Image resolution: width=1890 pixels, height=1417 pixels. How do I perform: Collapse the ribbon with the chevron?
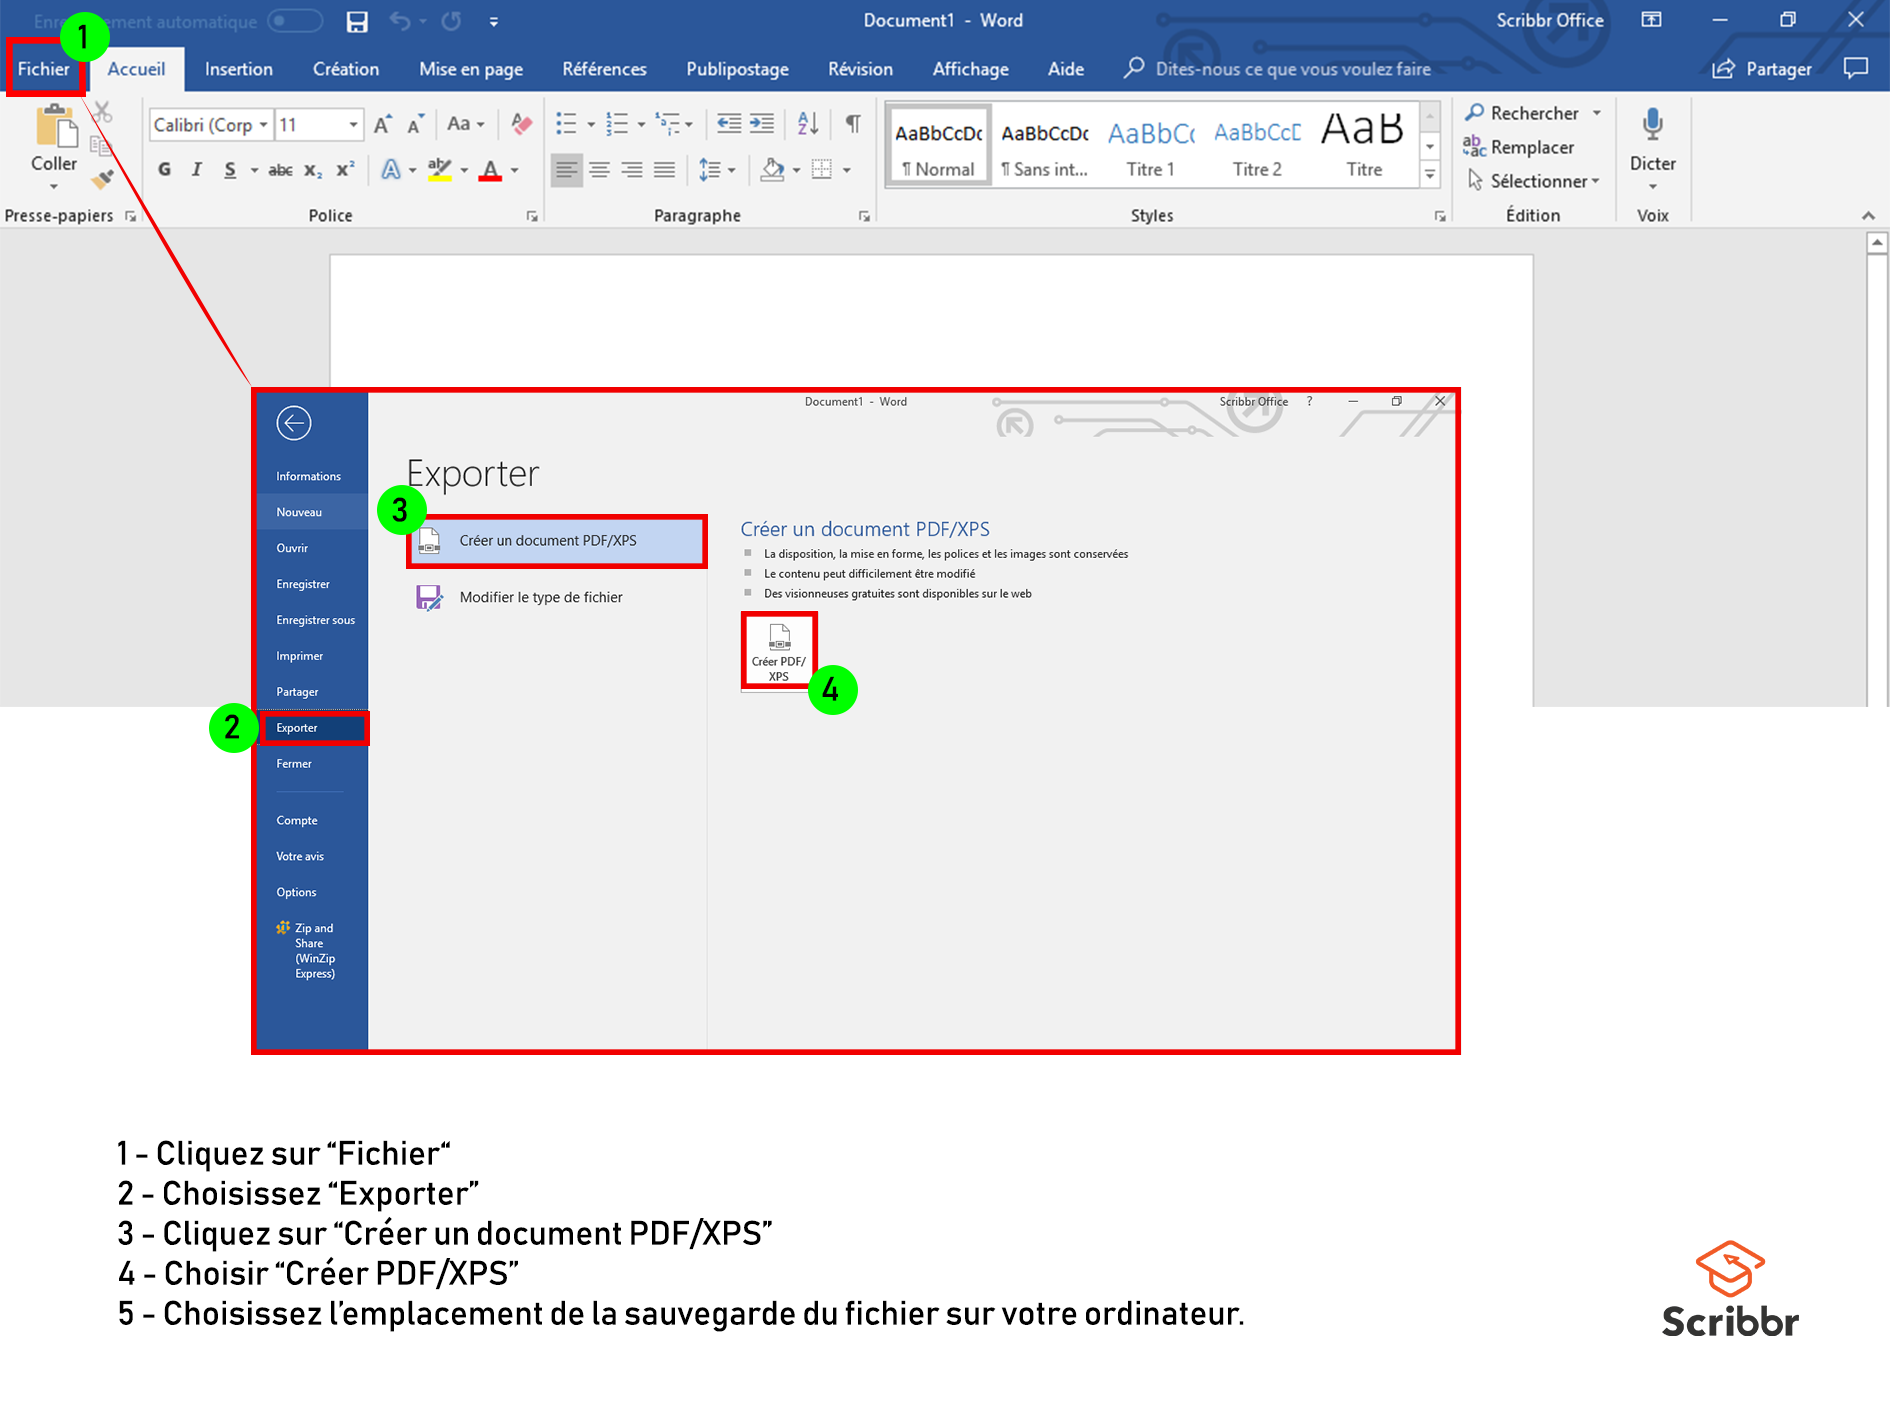1868,216
